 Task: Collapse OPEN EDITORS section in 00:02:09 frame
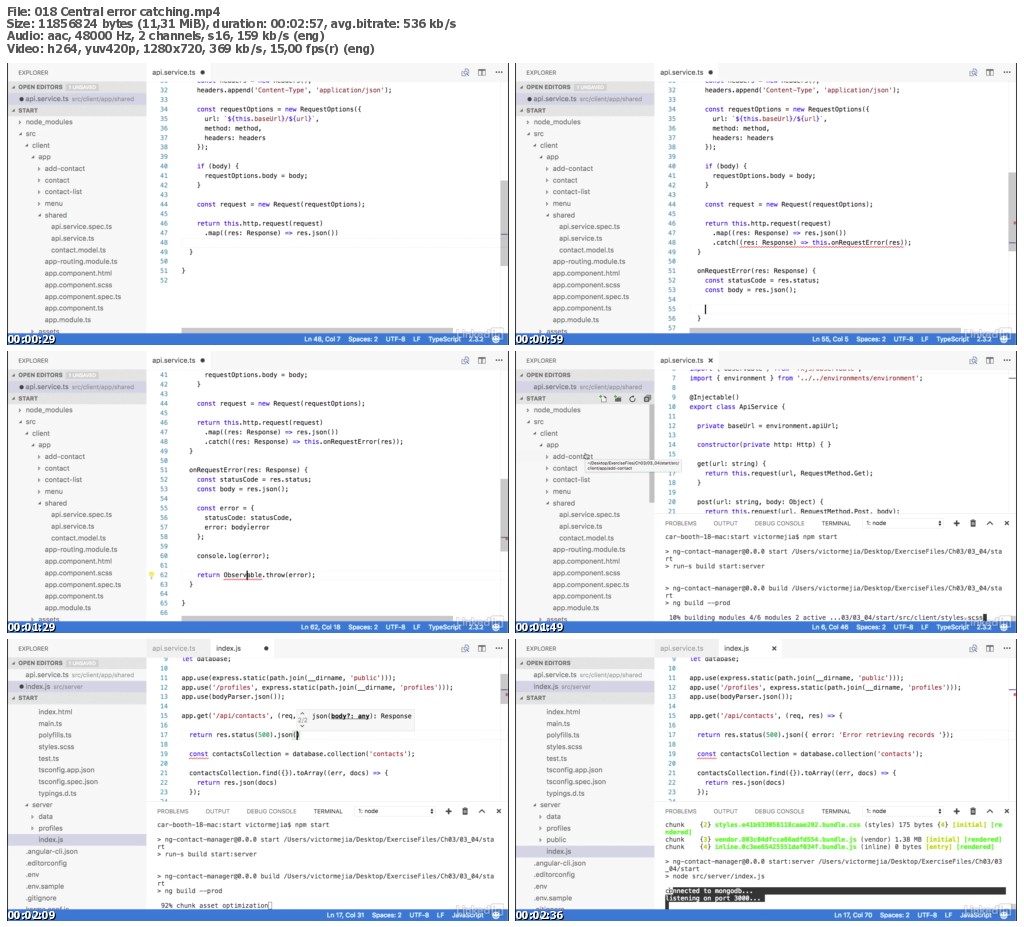click(x=13, y=663)
